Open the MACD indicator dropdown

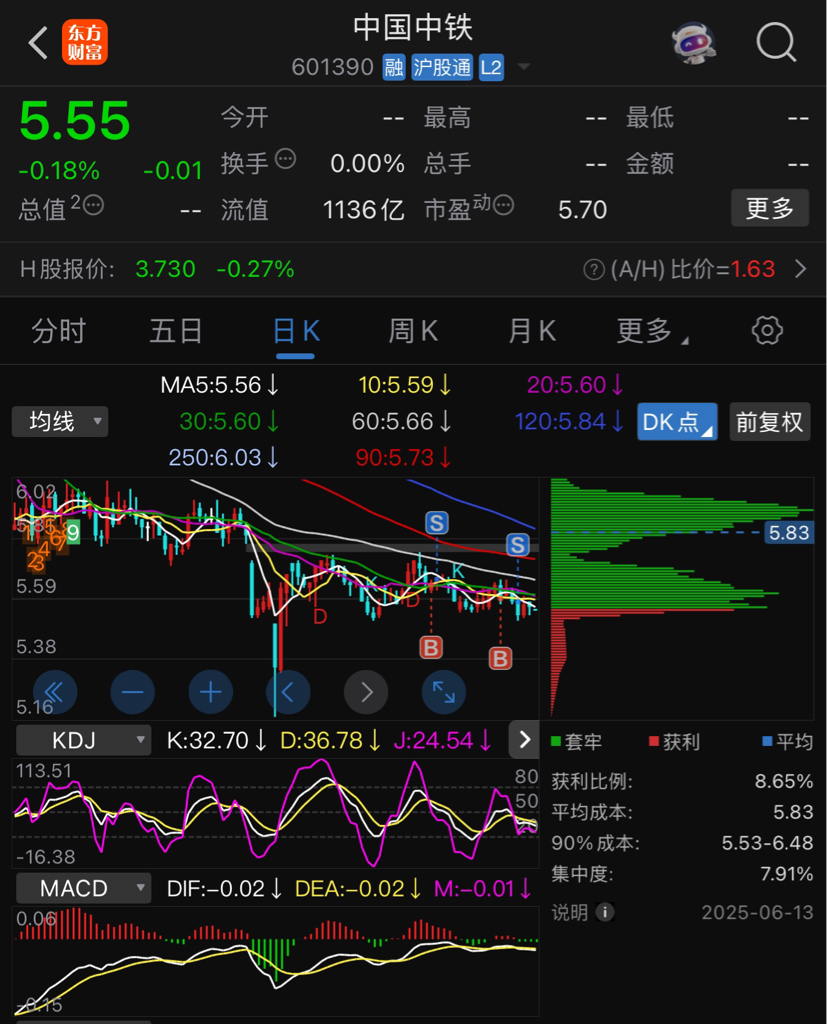click(83, 888)
